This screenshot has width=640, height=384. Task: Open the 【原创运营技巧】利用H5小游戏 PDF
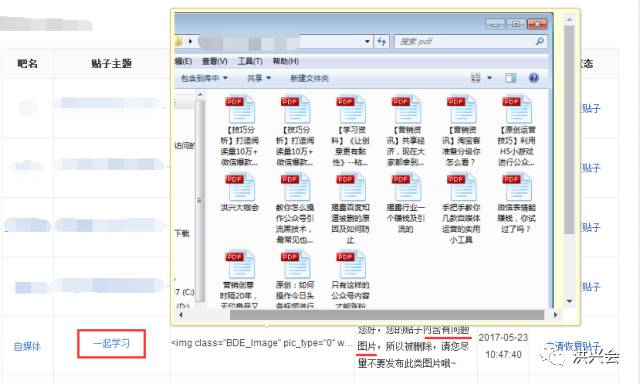(516, 131)
